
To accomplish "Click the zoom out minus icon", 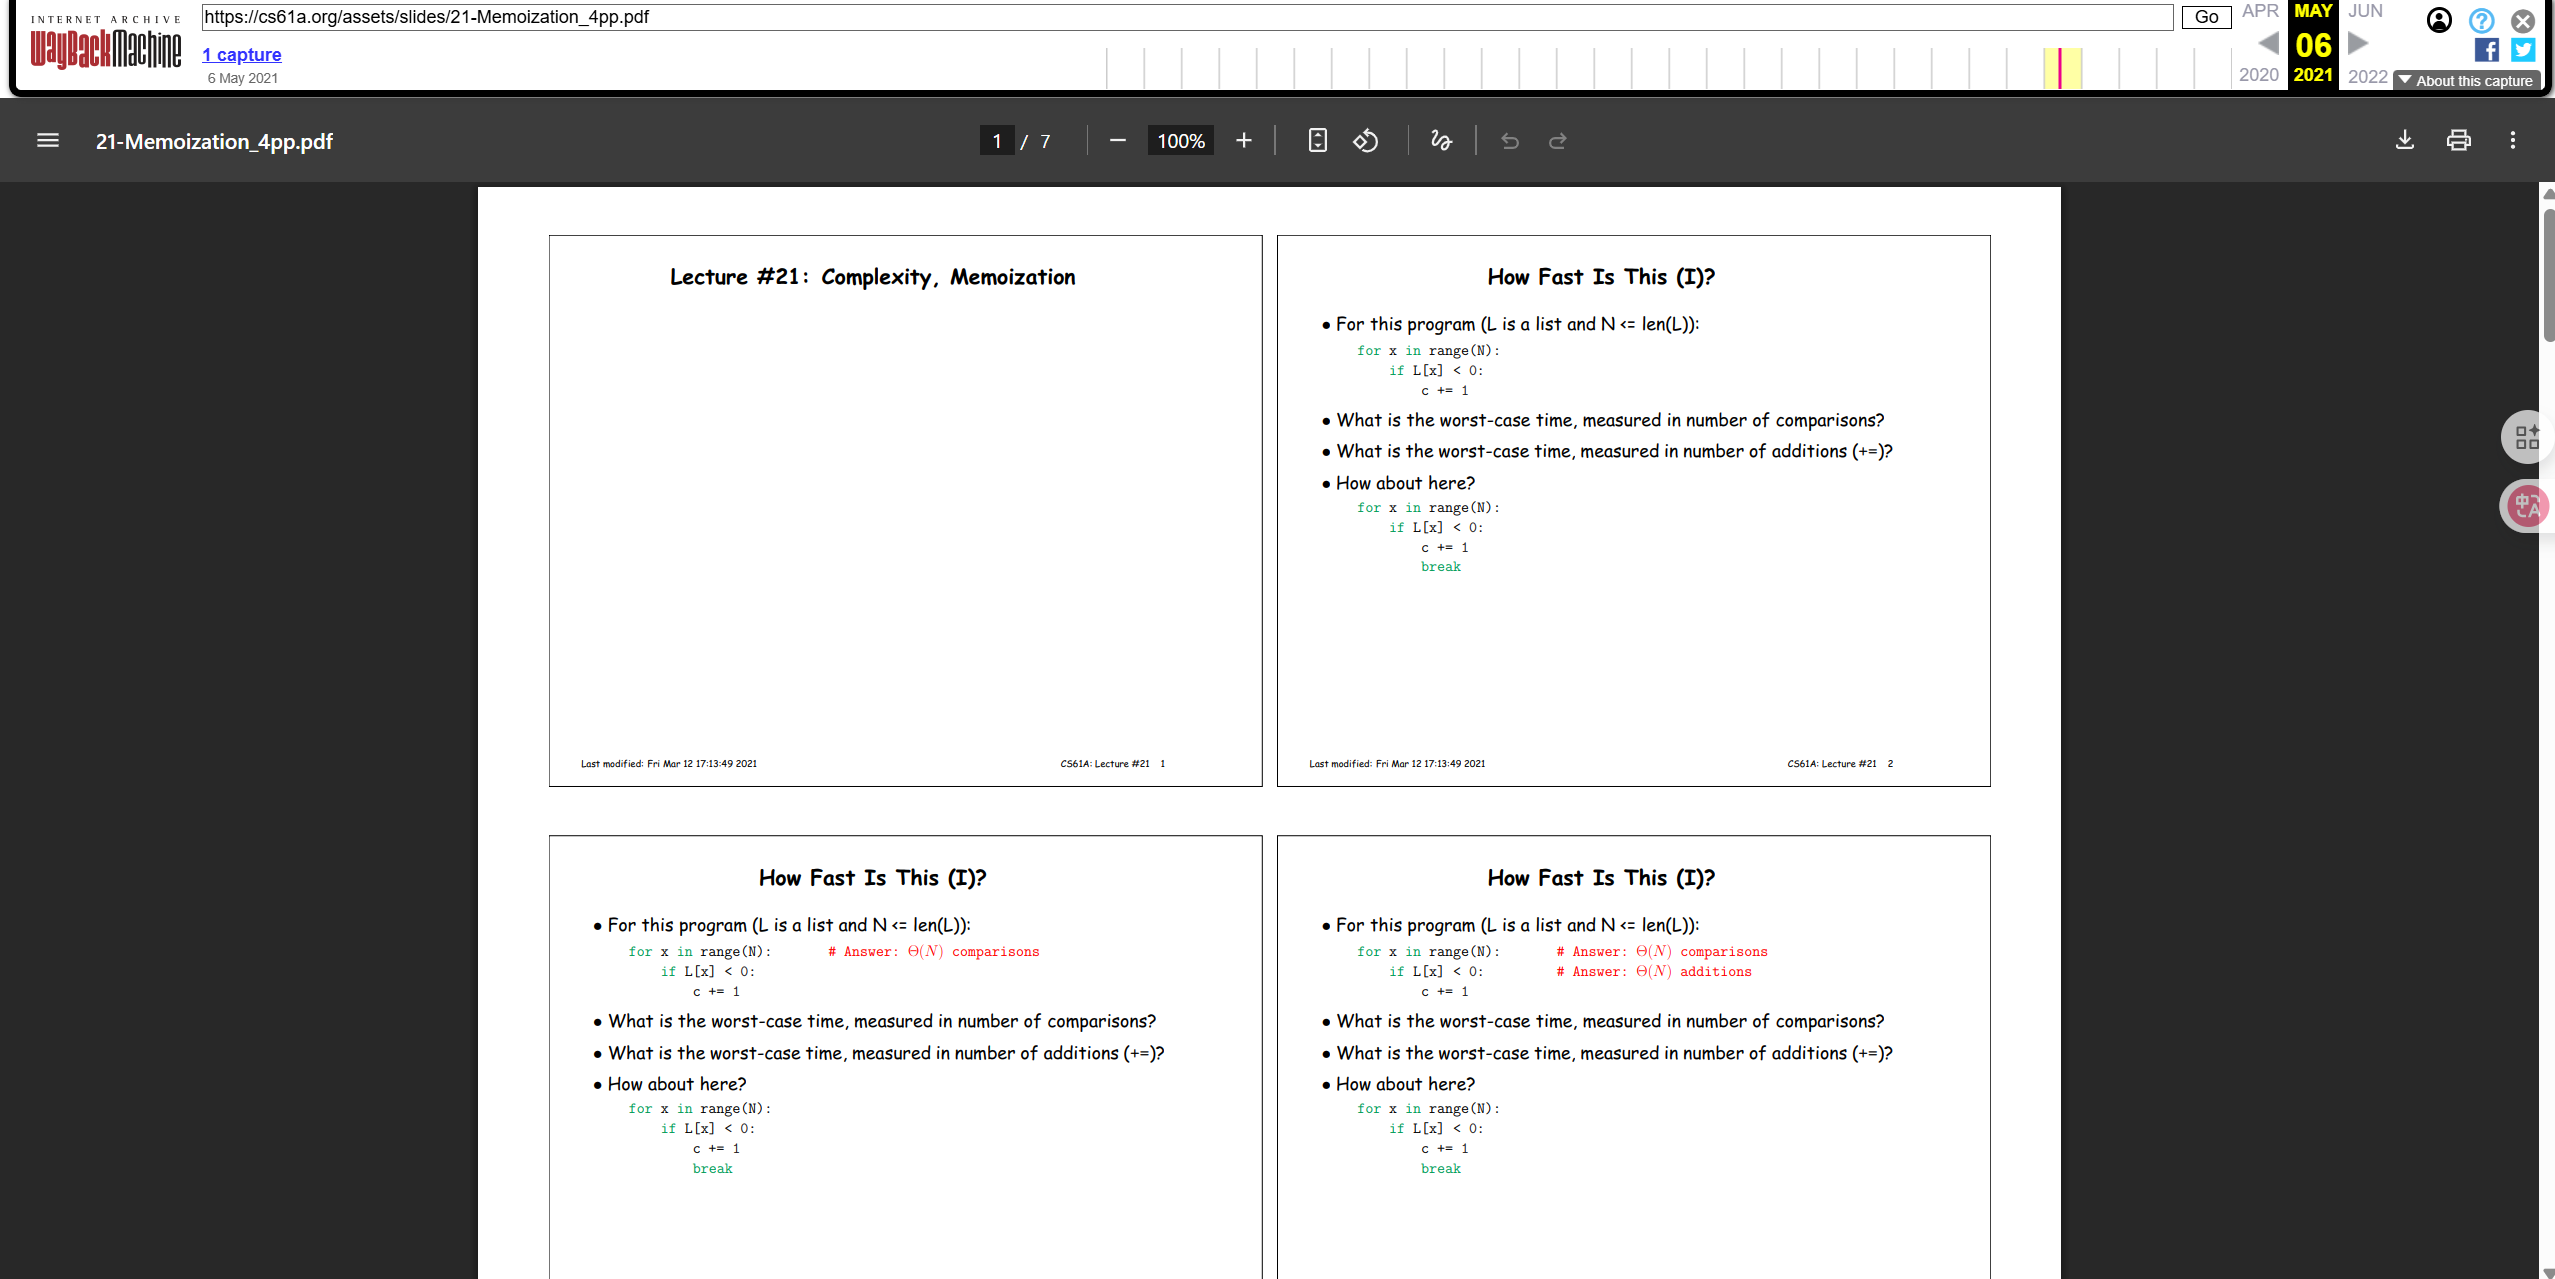I will coord(1118,141).
